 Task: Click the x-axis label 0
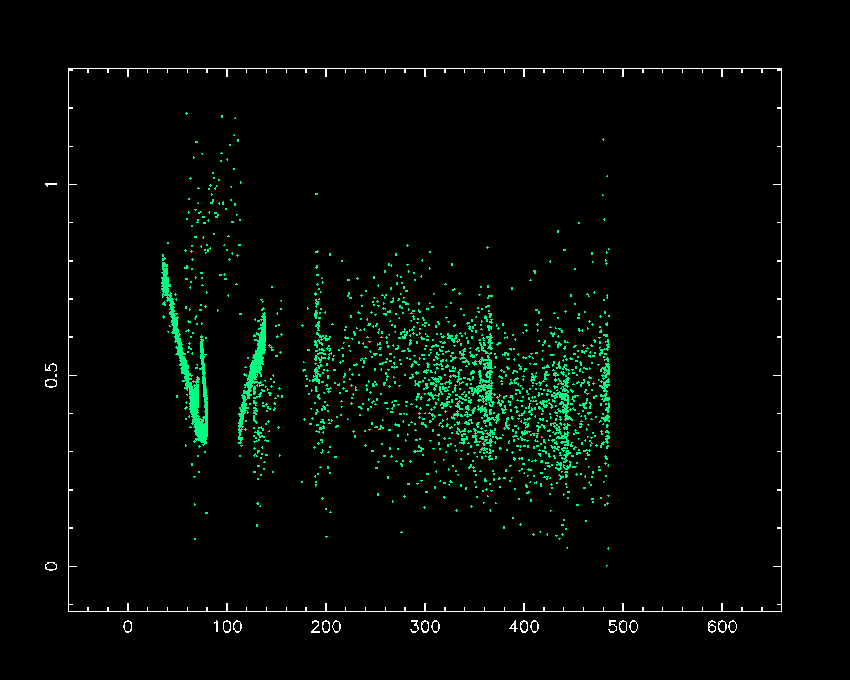[x=128, y=627]
